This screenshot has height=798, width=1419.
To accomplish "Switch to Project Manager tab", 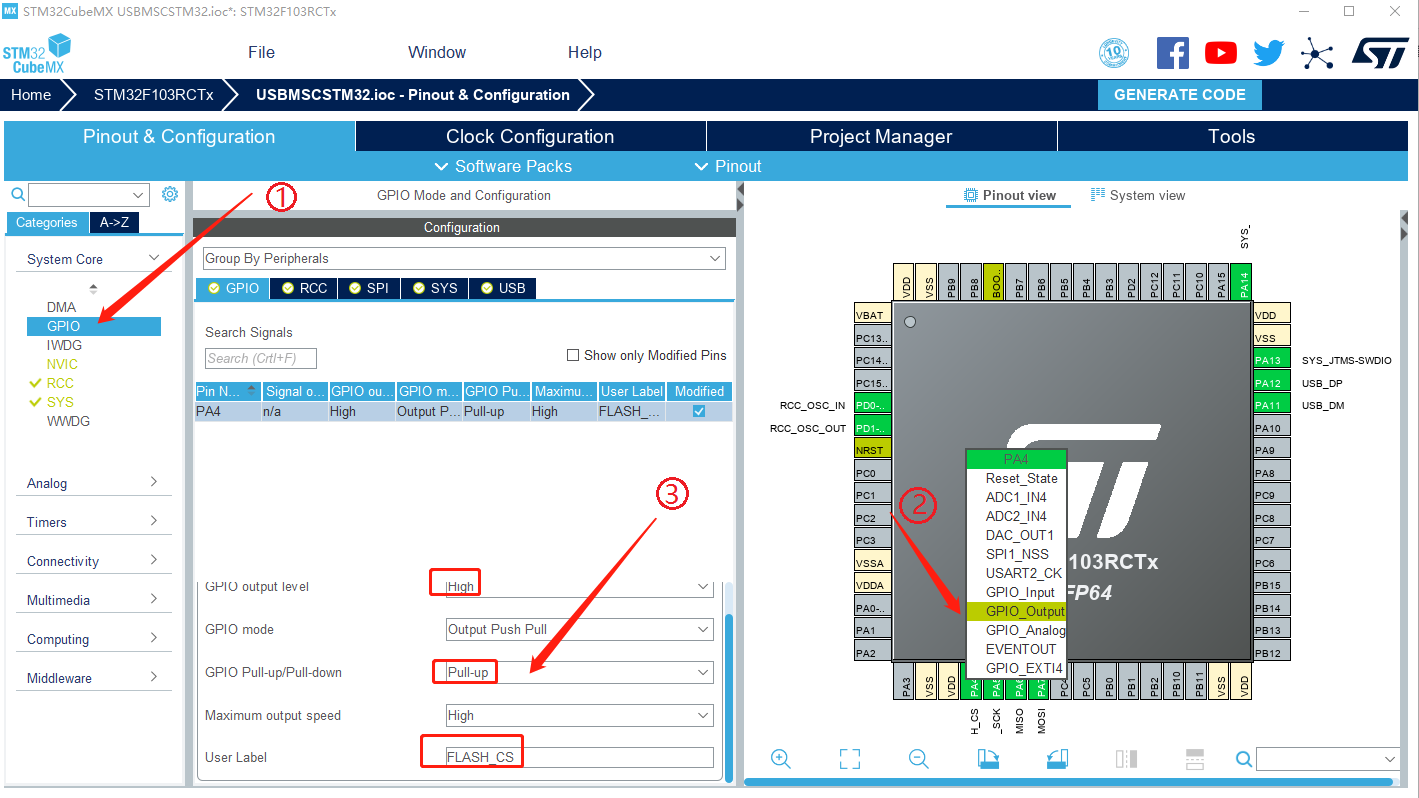I will 881,137.
